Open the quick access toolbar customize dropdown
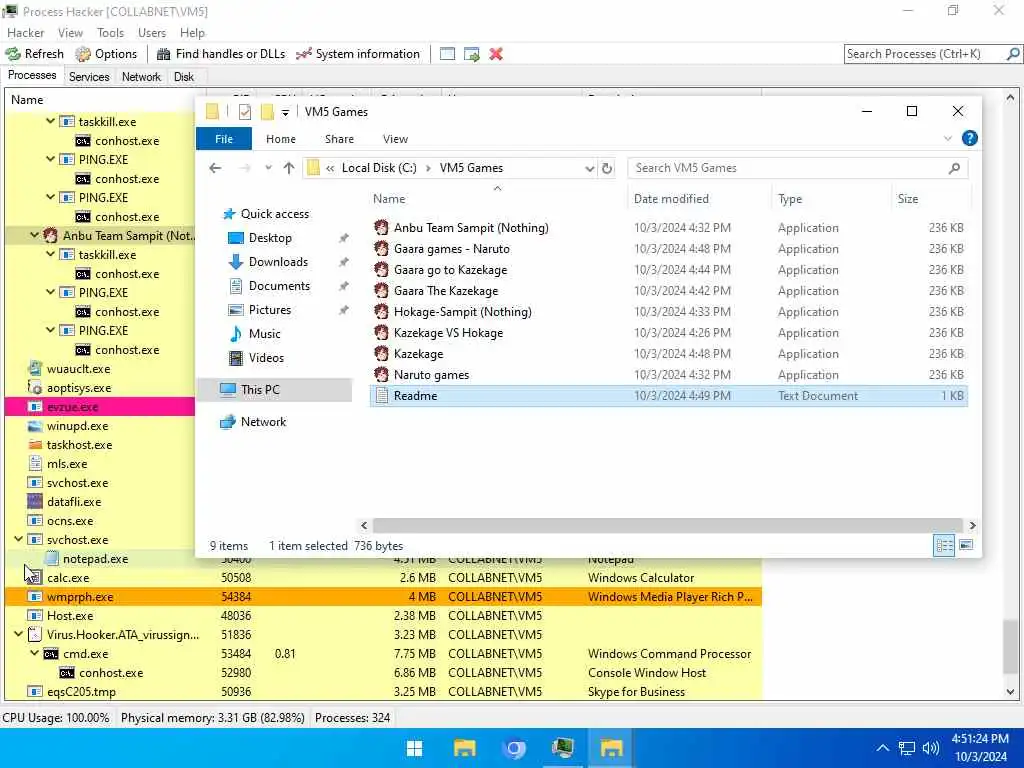The image size is (1024, 768). (x=285, y=112)
